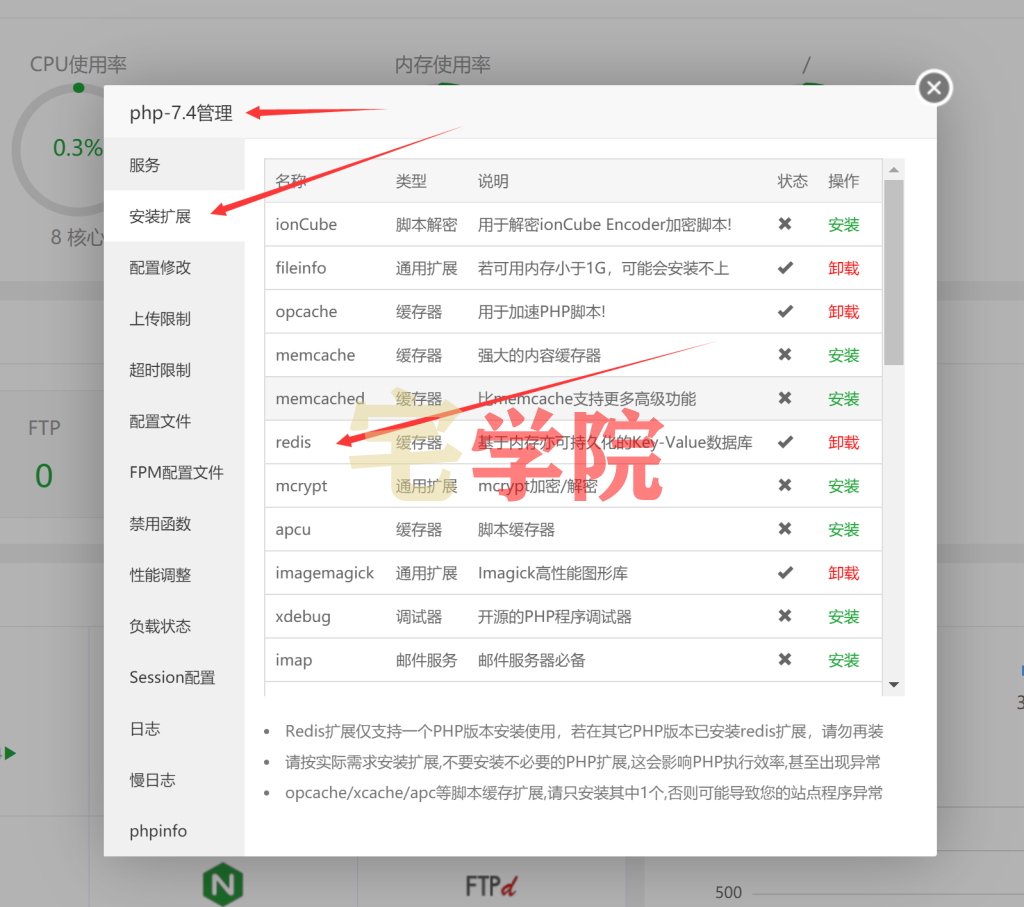1024x907 pixels.
Task: Click the Nginx logo in background panel
Action: [223, 883]
